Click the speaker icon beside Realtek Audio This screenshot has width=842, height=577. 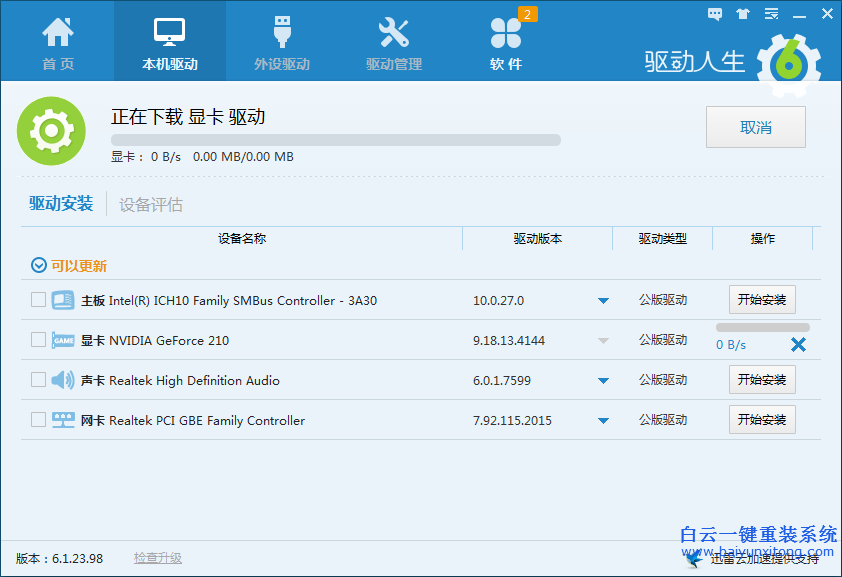pyautogui.click(x=63, y=380)
